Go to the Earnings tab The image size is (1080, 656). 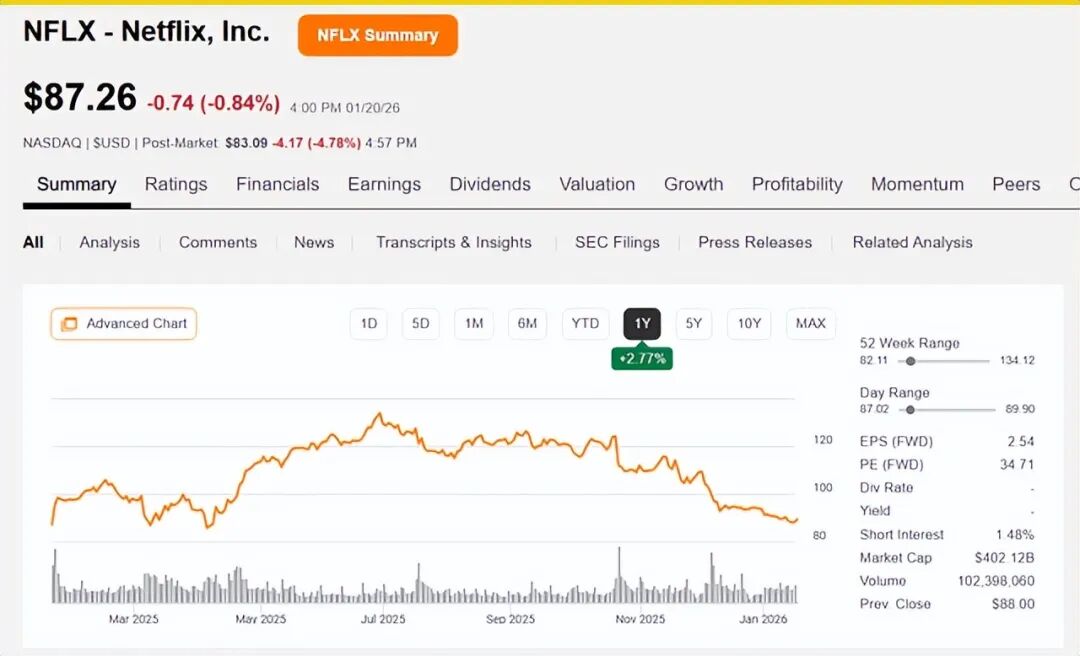pyautogui.click(x=384, y=184)
